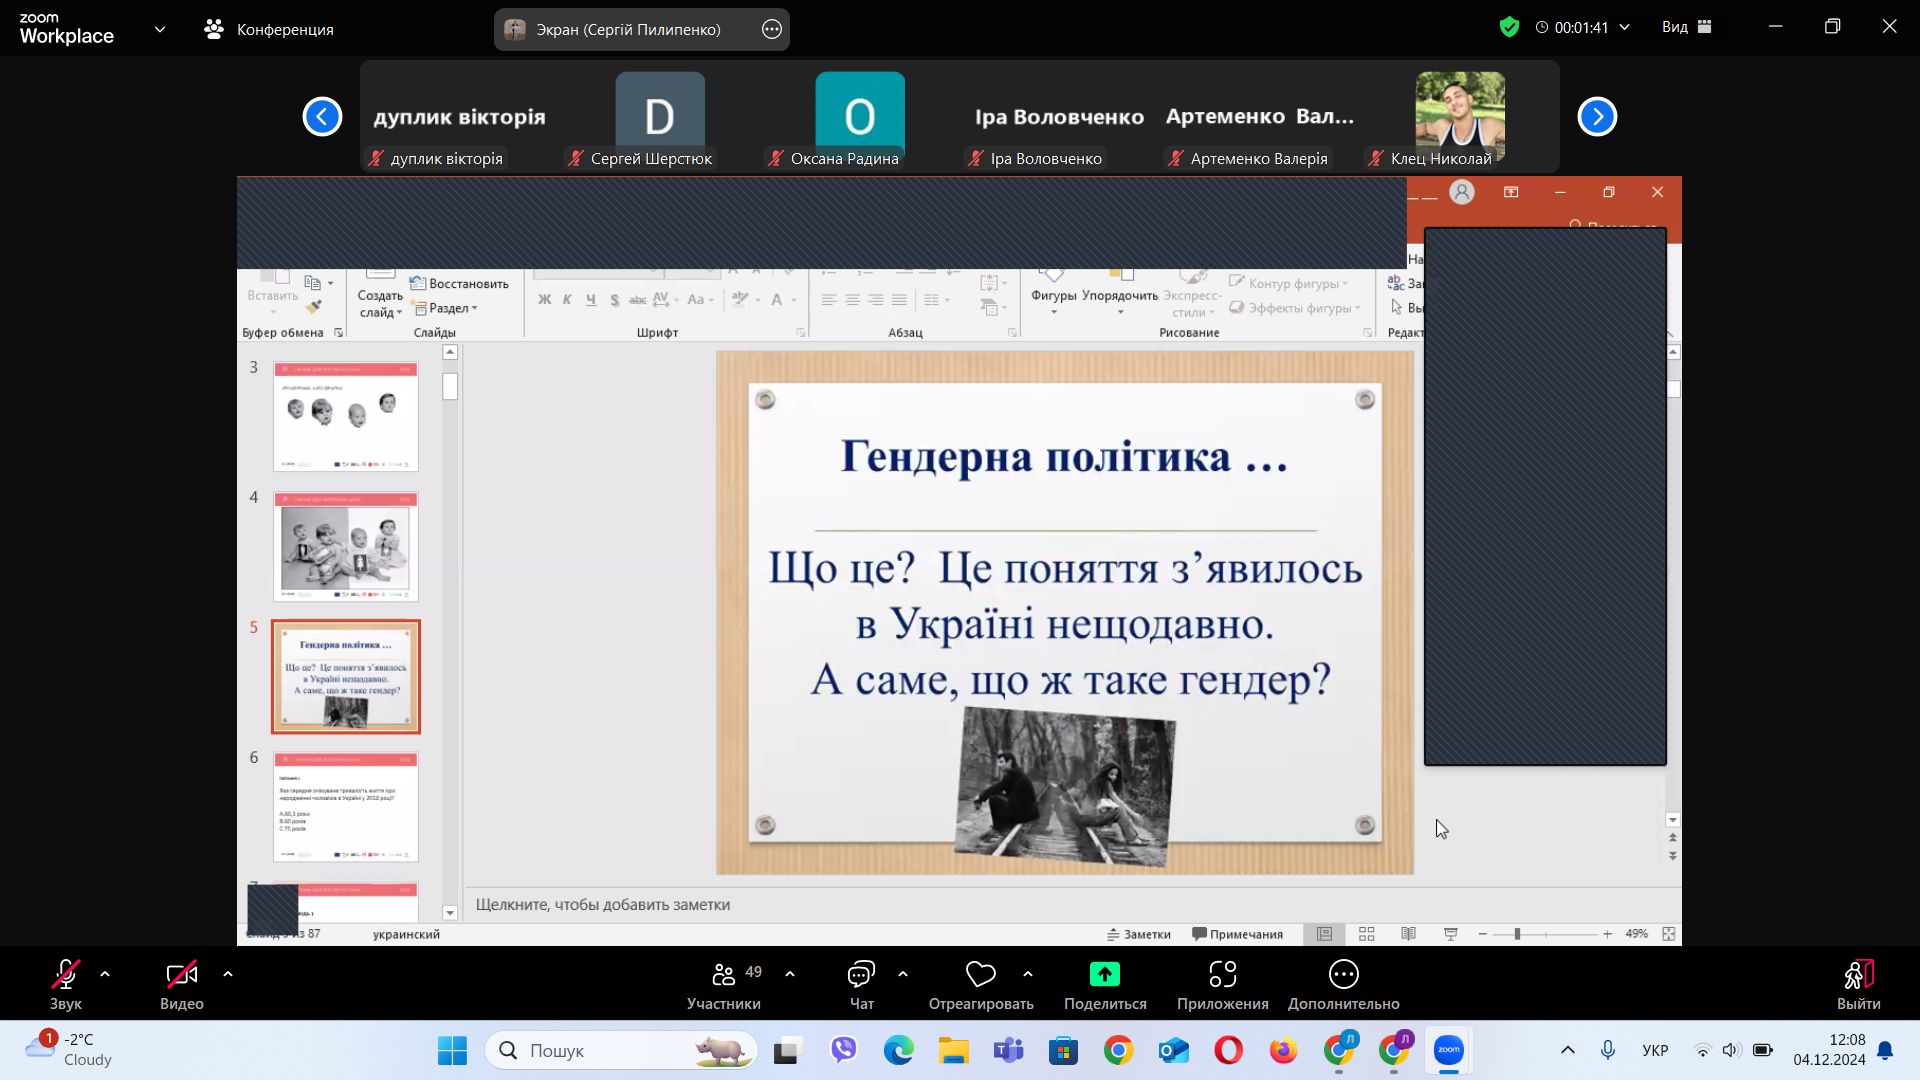Open the Приложения apps icon
This screenshot has height=1080, width=1920.
(1222, 975)
